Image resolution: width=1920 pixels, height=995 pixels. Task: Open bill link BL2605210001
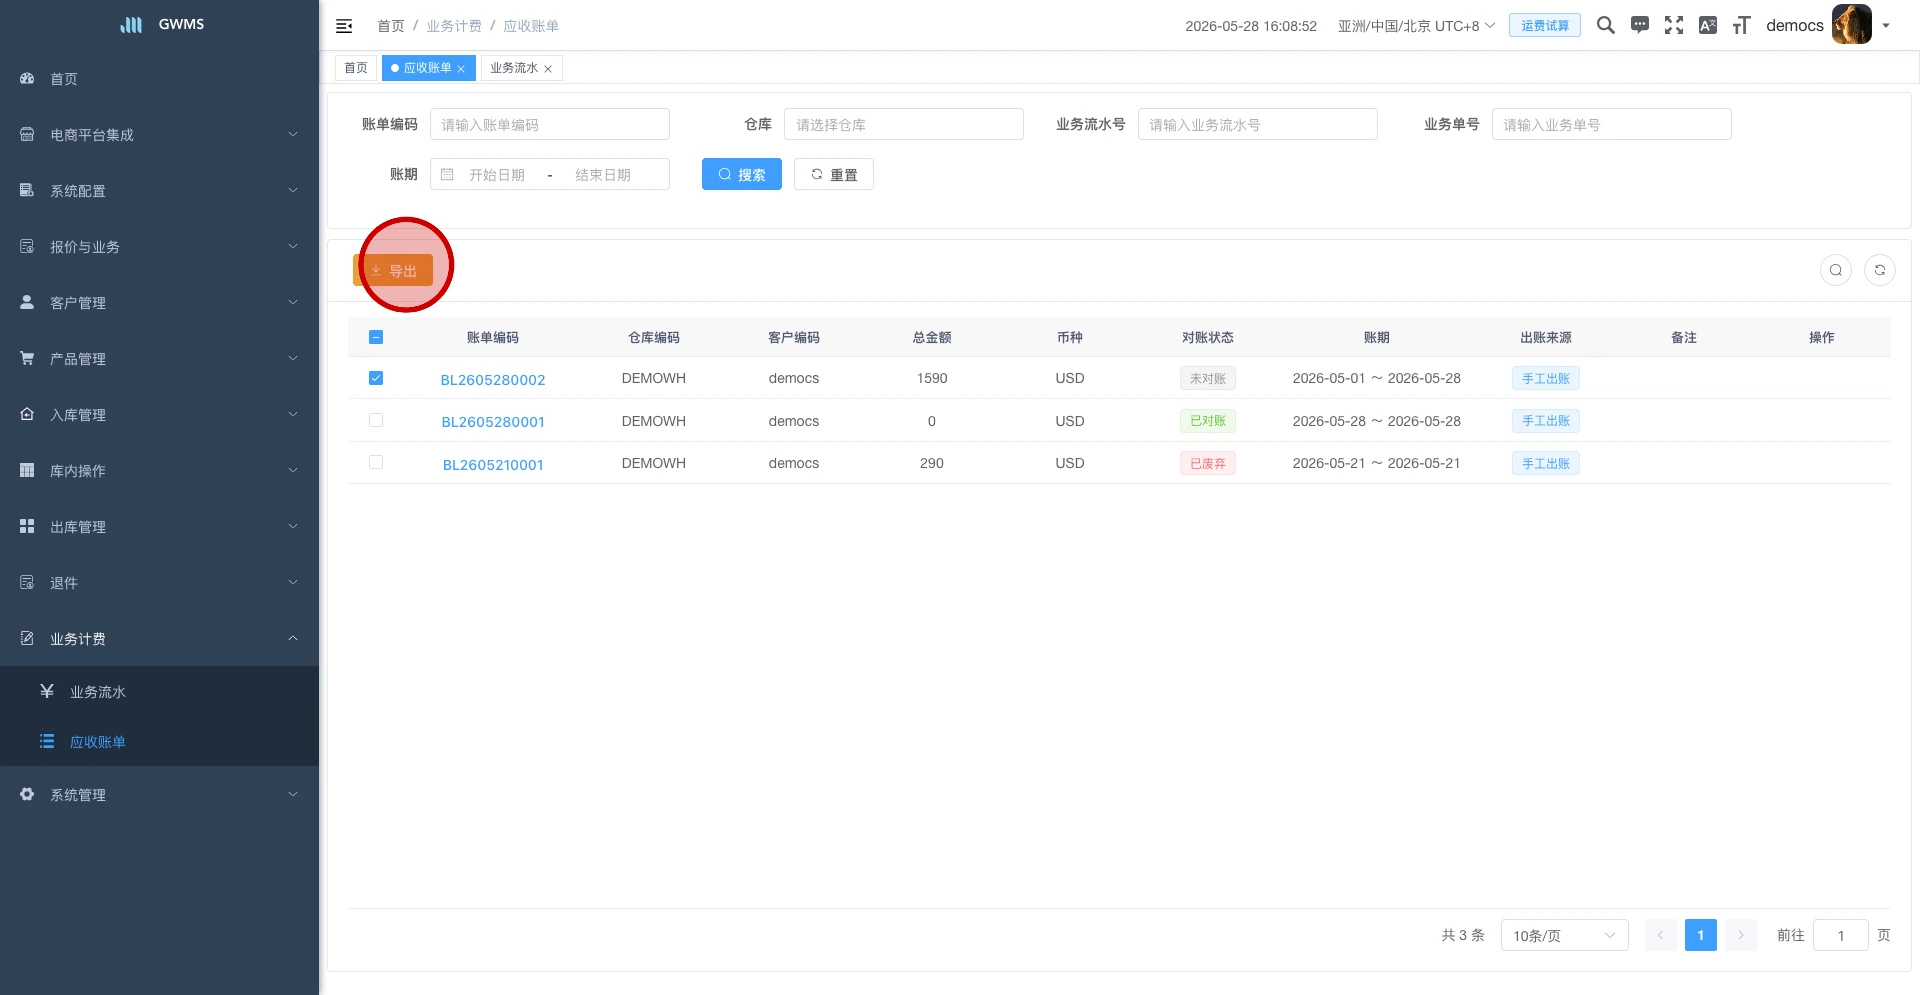pyautogui.click(x=493, y=465)
